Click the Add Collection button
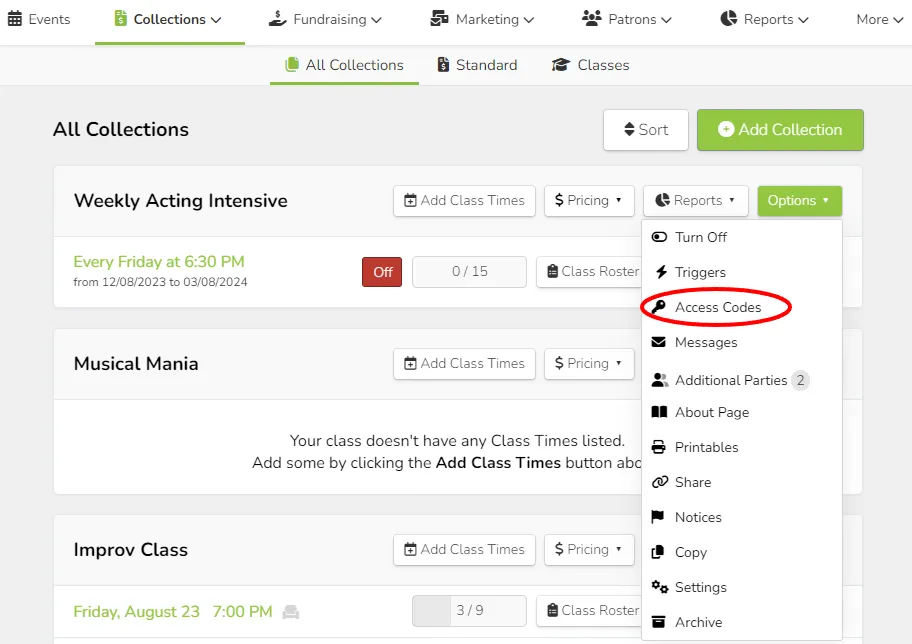The height and width of the screenshot is (644, 912). click(x=780, y=130)
